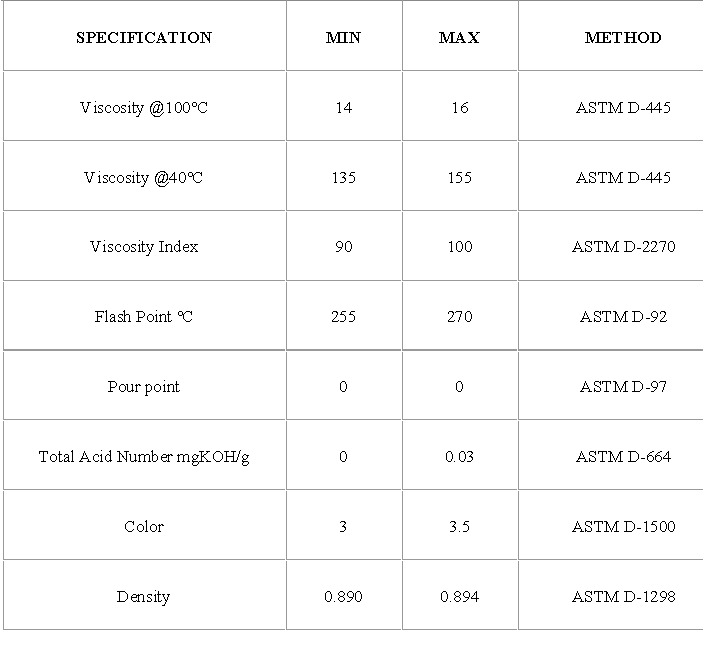Click the SPECIFICATION column header
The width and height of the screenshot is (703, 672).
tap(144, 38)
